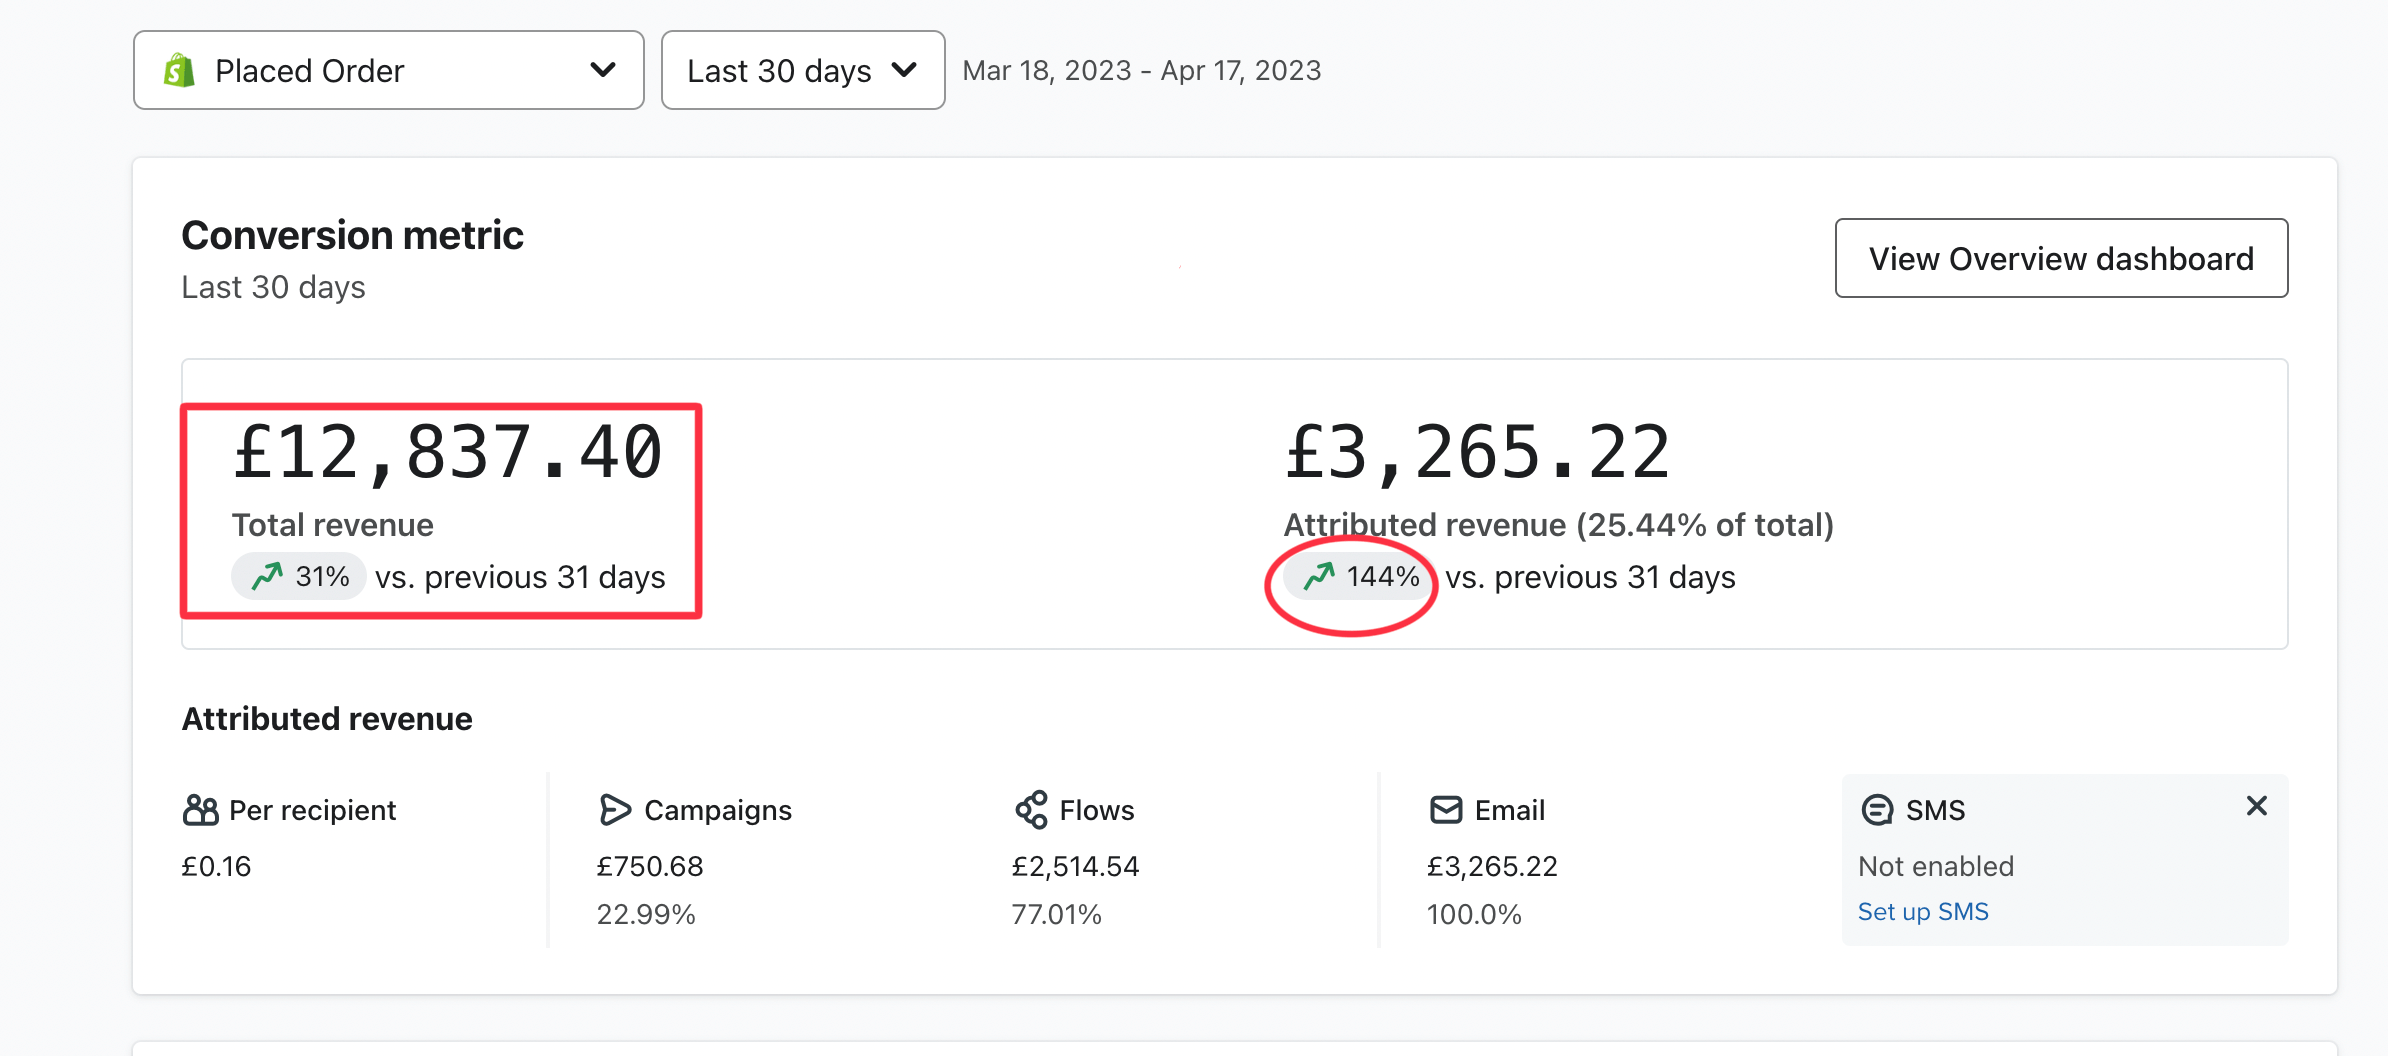Click the Per recipient people icon
The width and height of the screenshot is (2388, 1056).
click(x=200, y=810)
